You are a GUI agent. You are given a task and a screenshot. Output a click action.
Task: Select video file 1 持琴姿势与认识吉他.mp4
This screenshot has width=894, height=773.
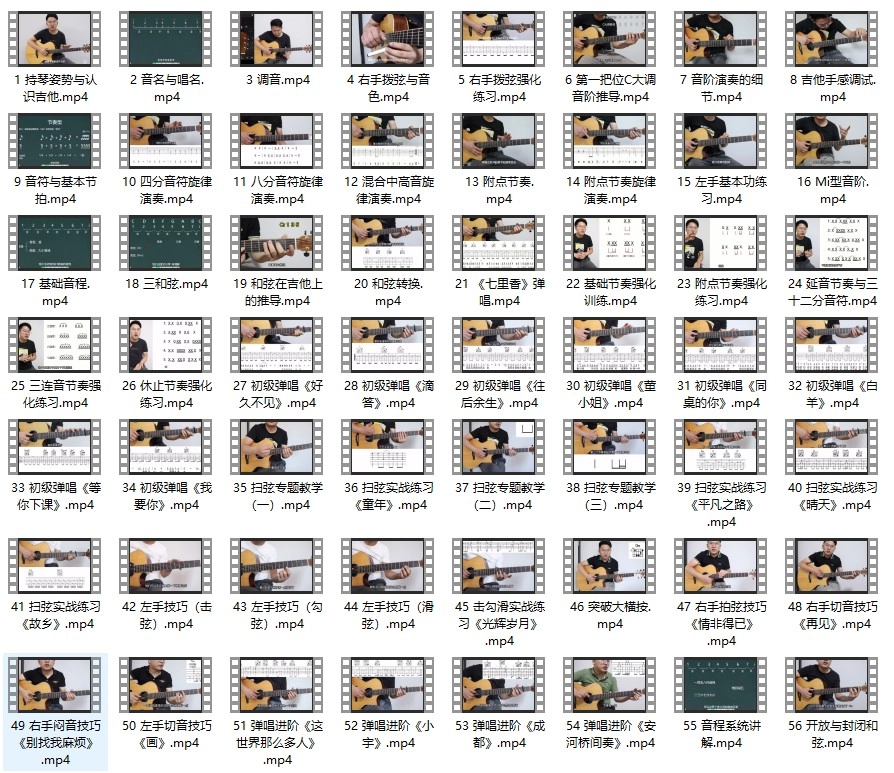[54, 39]
